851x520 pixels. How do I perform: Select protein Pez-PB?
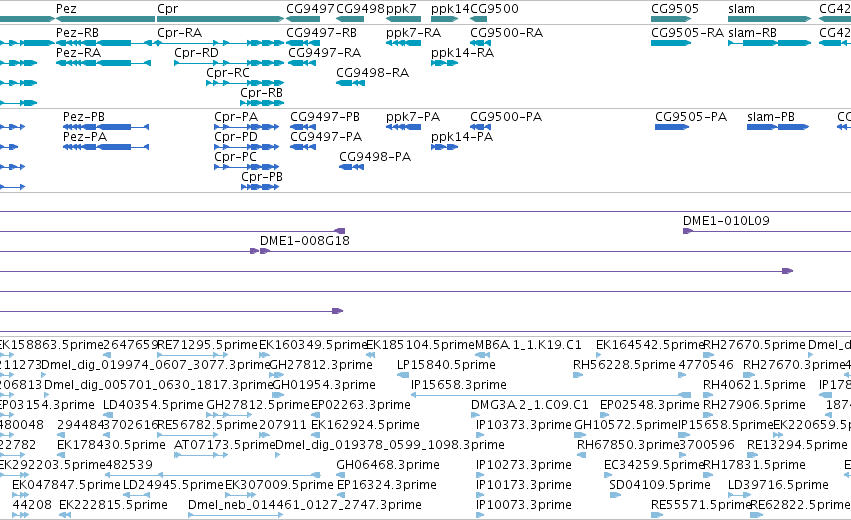[x=106, y=127]
